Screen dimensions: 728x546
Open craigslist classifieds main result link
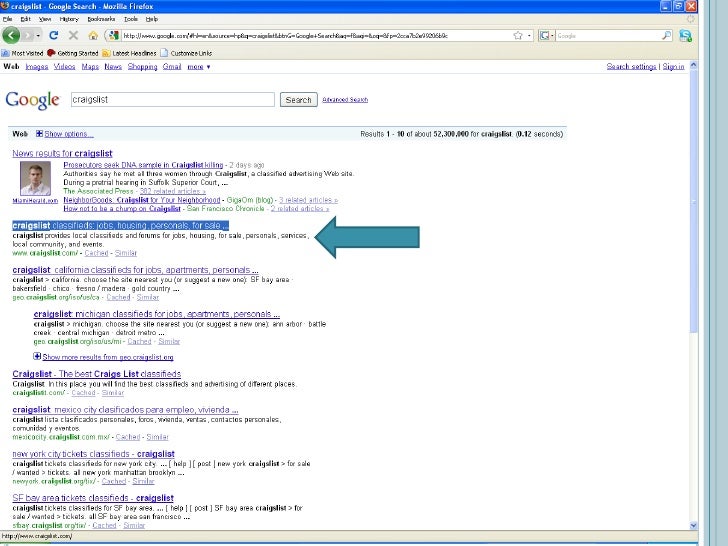(x=120, y=226)
